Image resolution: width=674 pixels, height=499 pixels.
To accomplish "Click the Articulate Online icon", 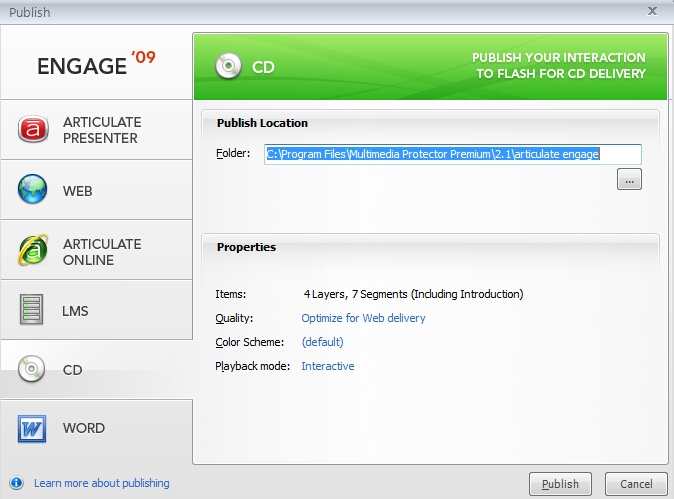I will [33, 251].
